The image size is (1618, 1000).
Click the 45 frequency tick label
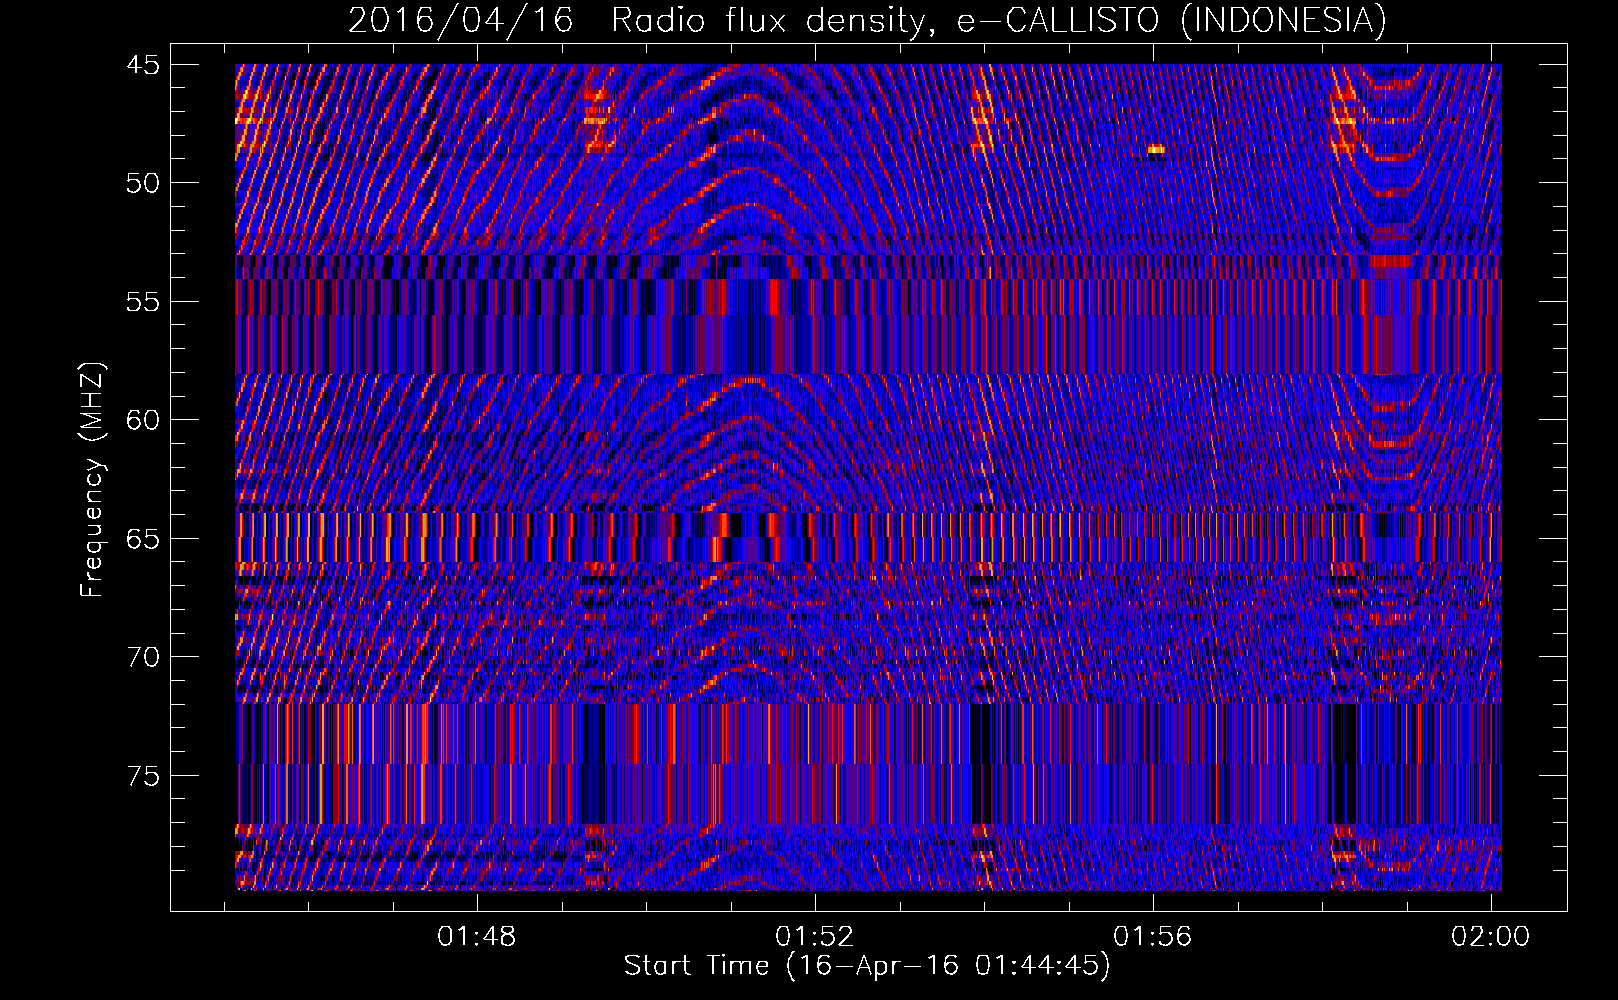142,65
